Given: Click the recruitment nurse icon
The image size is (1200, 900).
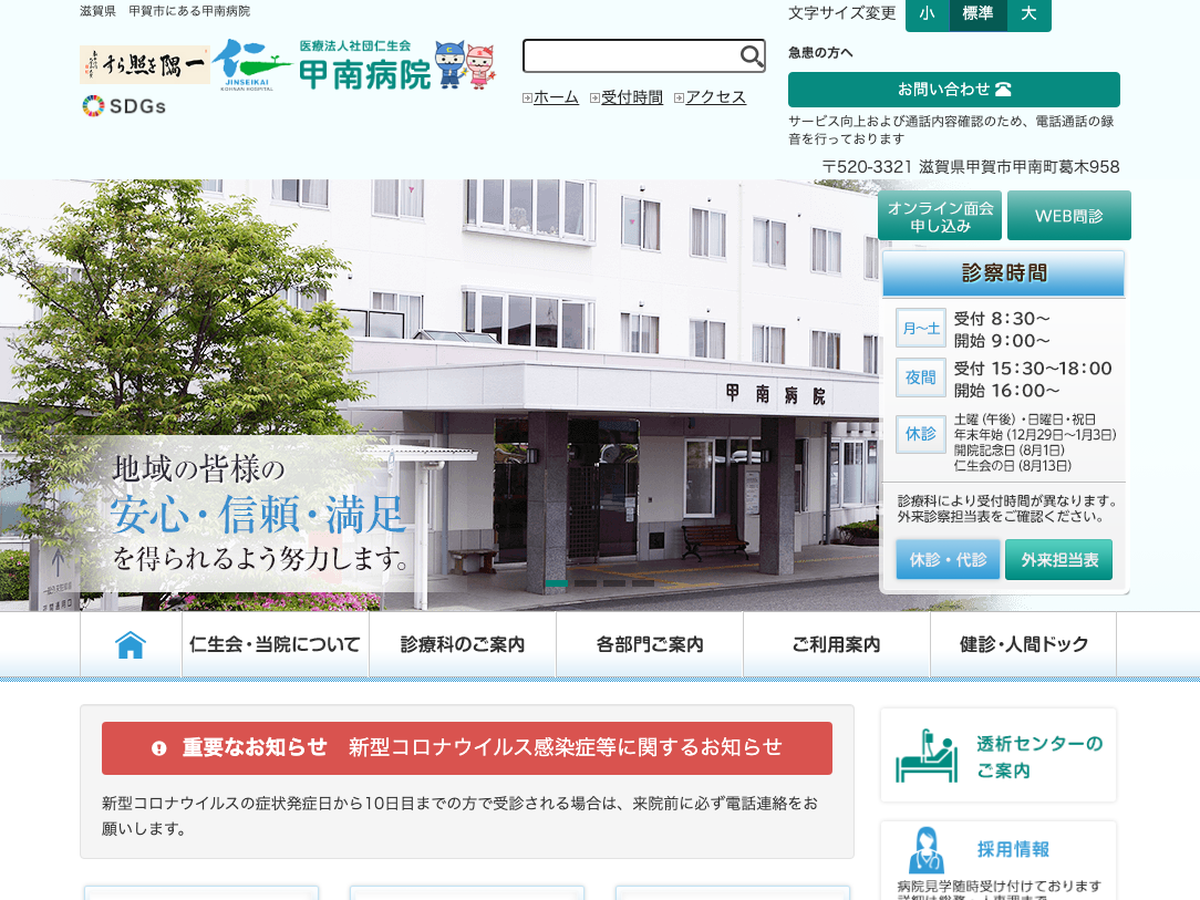Looking at the screenshot, I should pos(926,850).
